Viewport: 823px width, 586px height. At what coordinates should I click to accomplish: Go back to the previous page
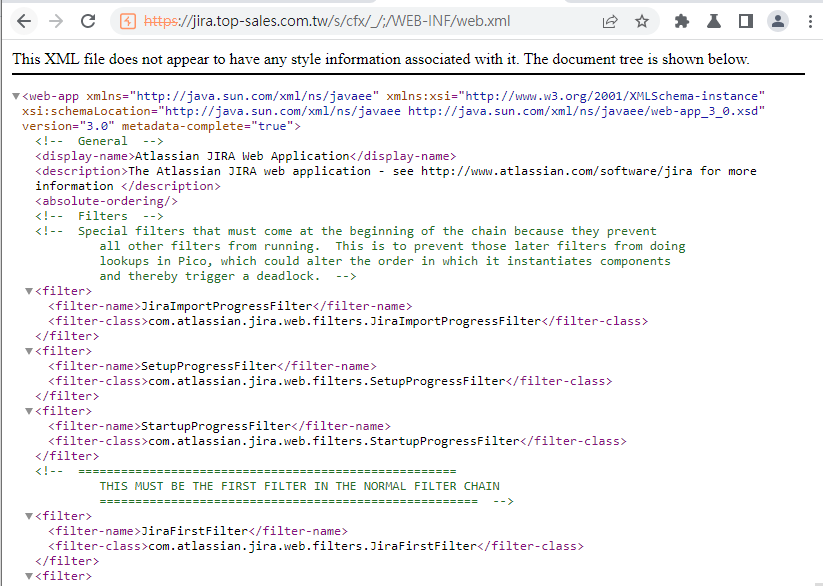[24, 22]
